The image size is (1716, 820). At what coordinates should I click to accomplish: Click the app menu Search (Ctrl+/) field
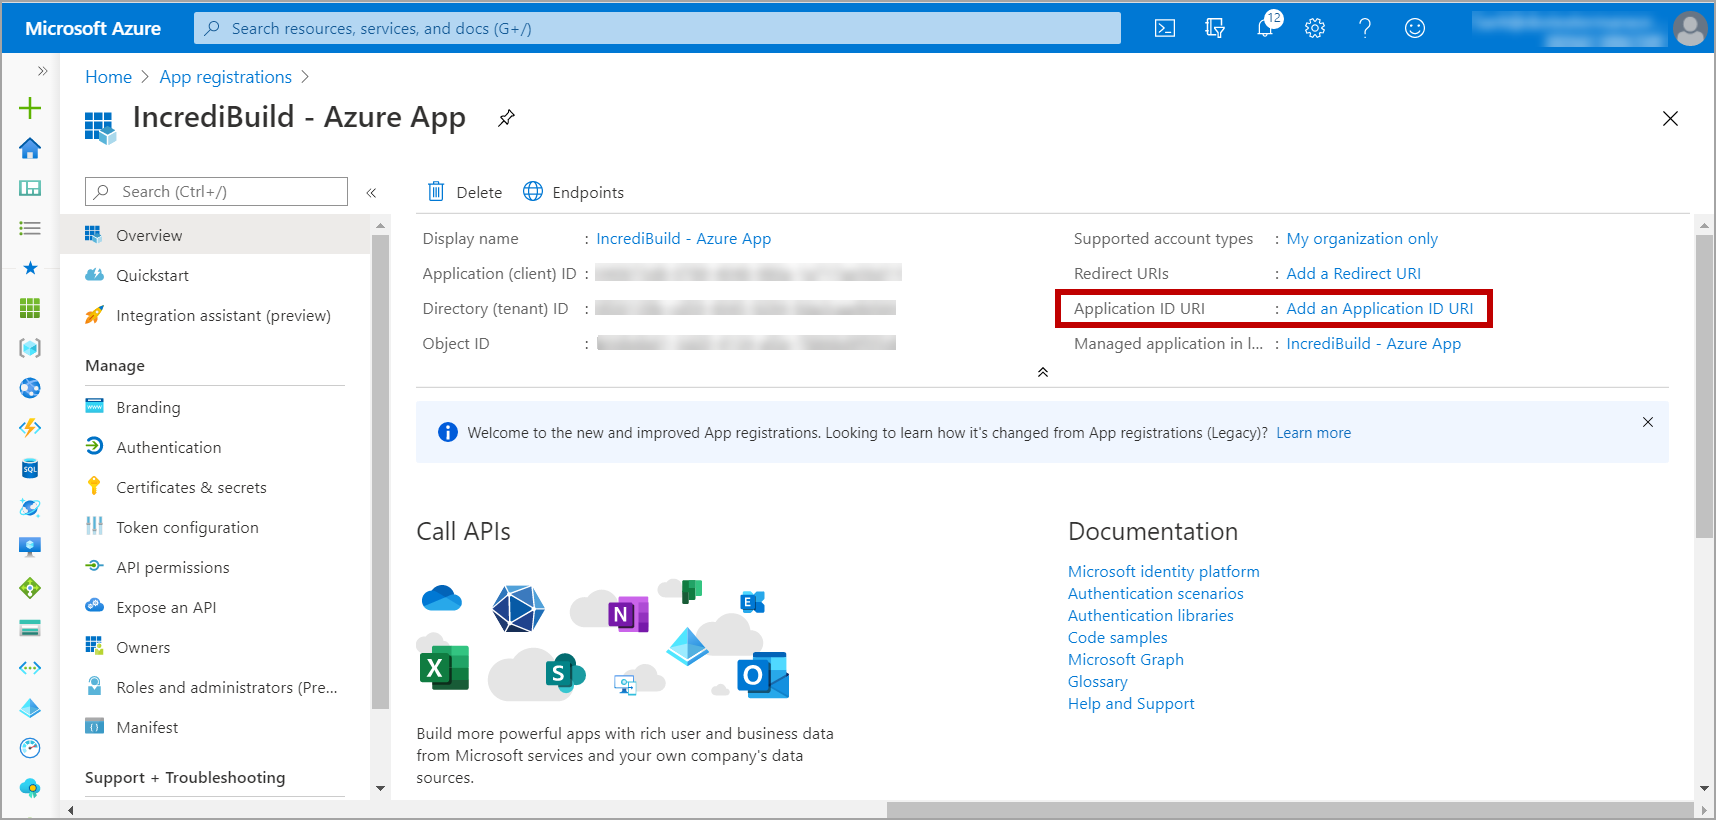[216, 191]
